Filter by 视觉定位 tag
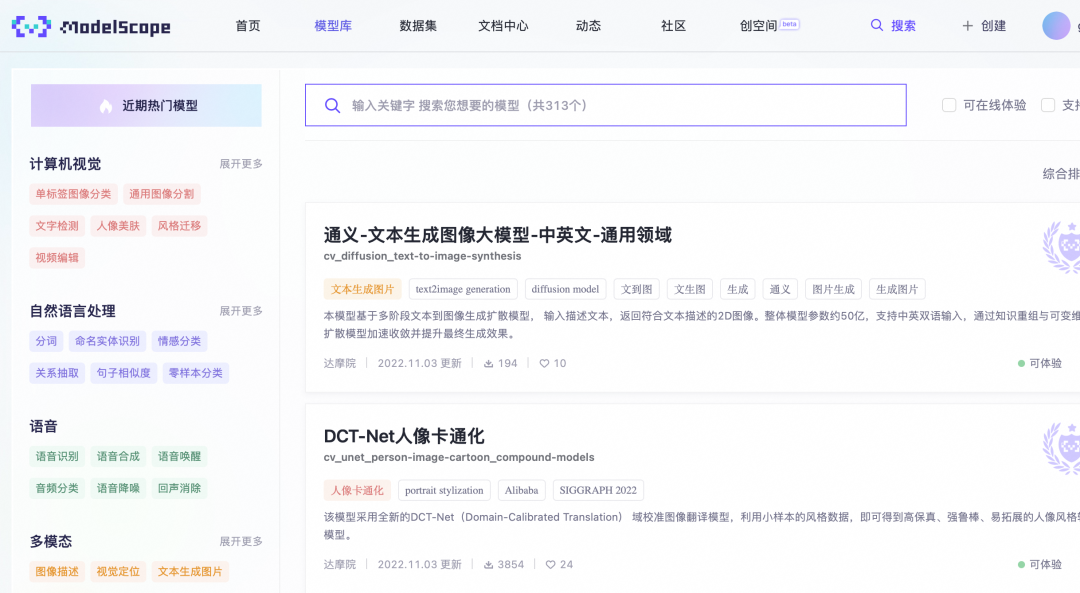The image size is (1080, 593). pyautogui.click(x=118, y=572)
